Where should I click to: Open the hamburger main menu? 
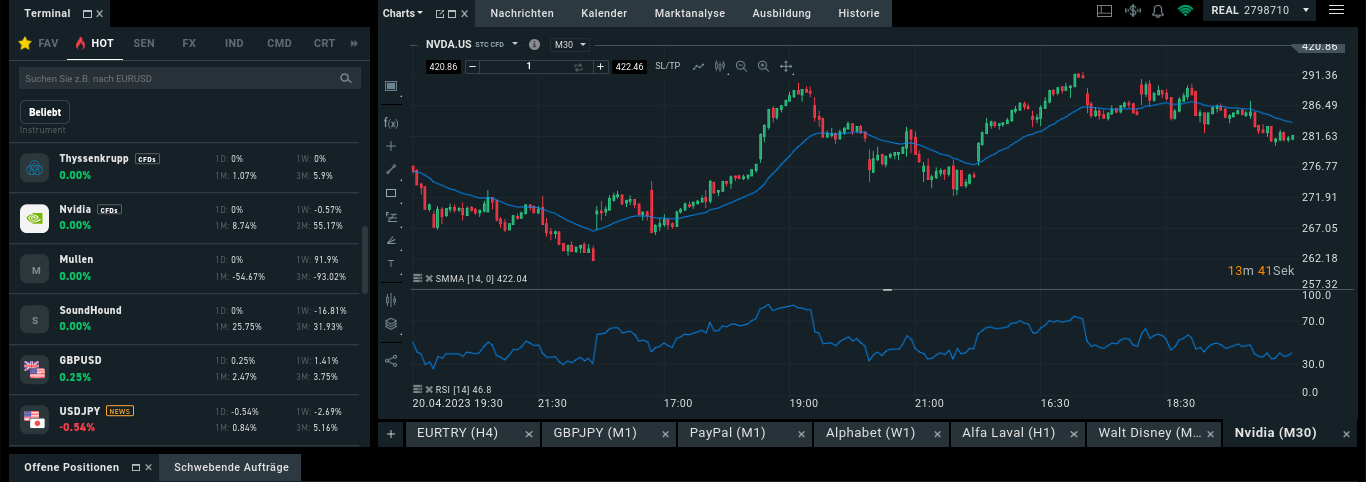point(1336,10)
